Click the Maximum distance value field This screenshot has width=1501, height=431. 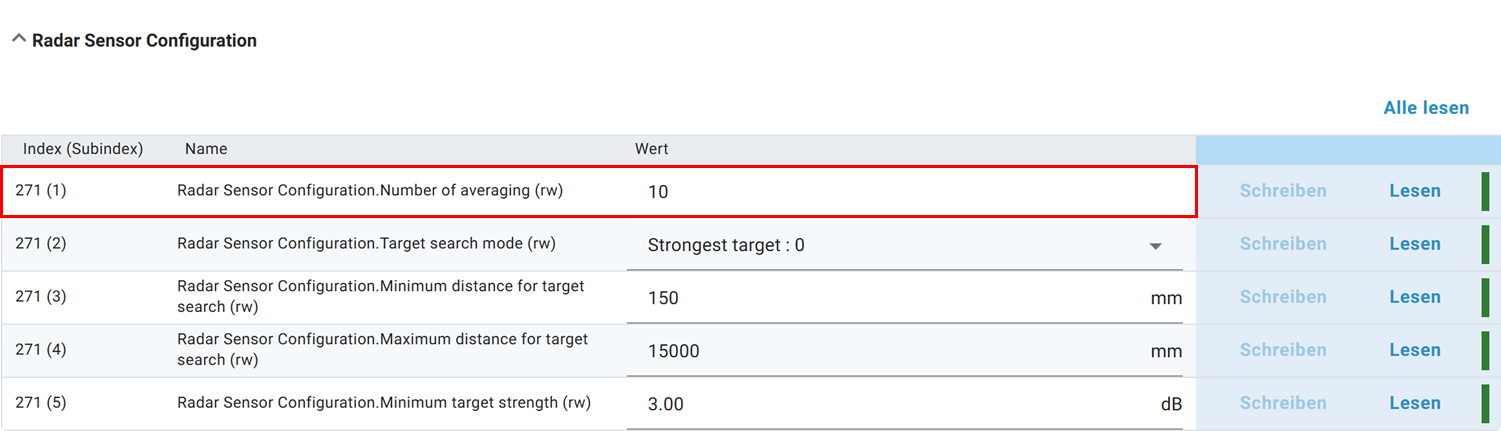[890, 351]
